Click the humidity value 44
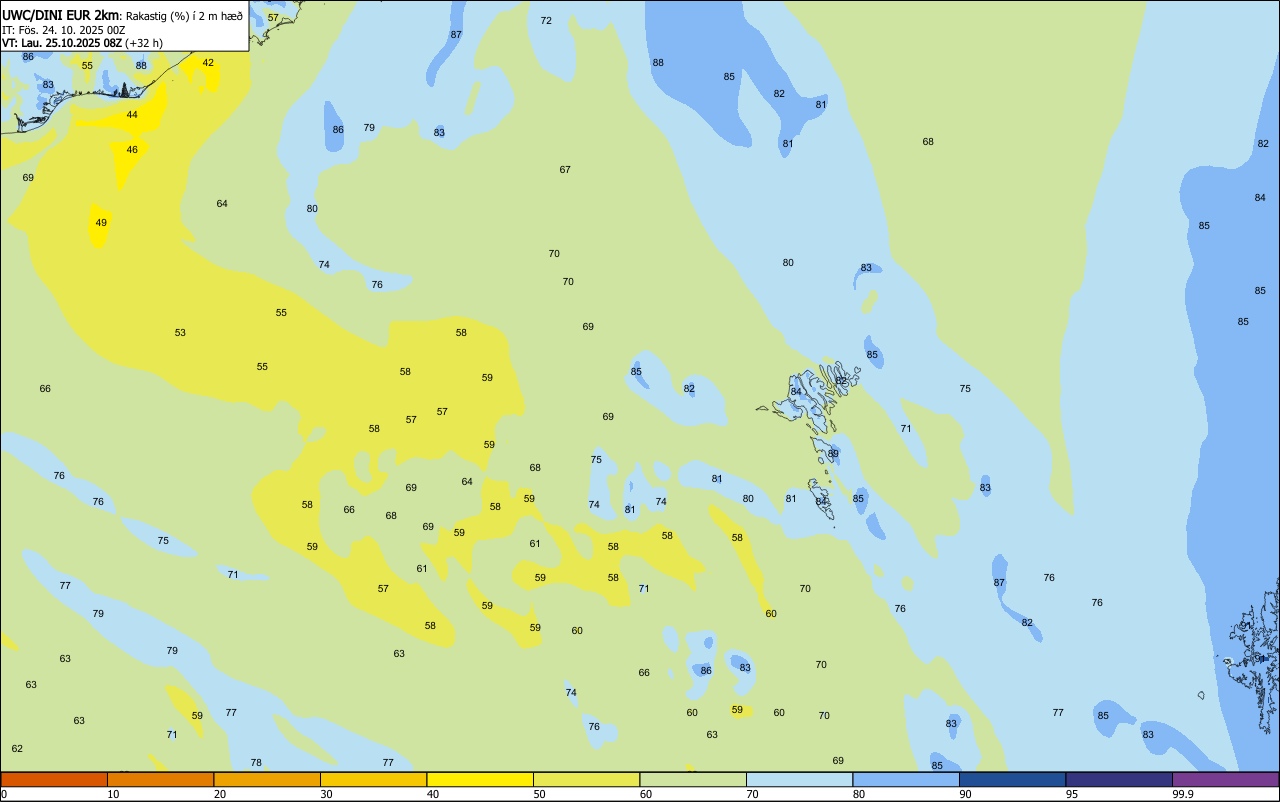This screenshot has width=1280, height=802. [132, 115]
